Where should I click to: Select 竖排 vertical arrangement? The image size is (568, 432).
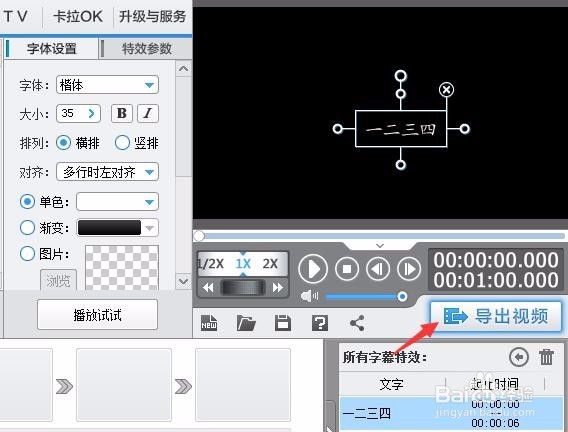122,143
